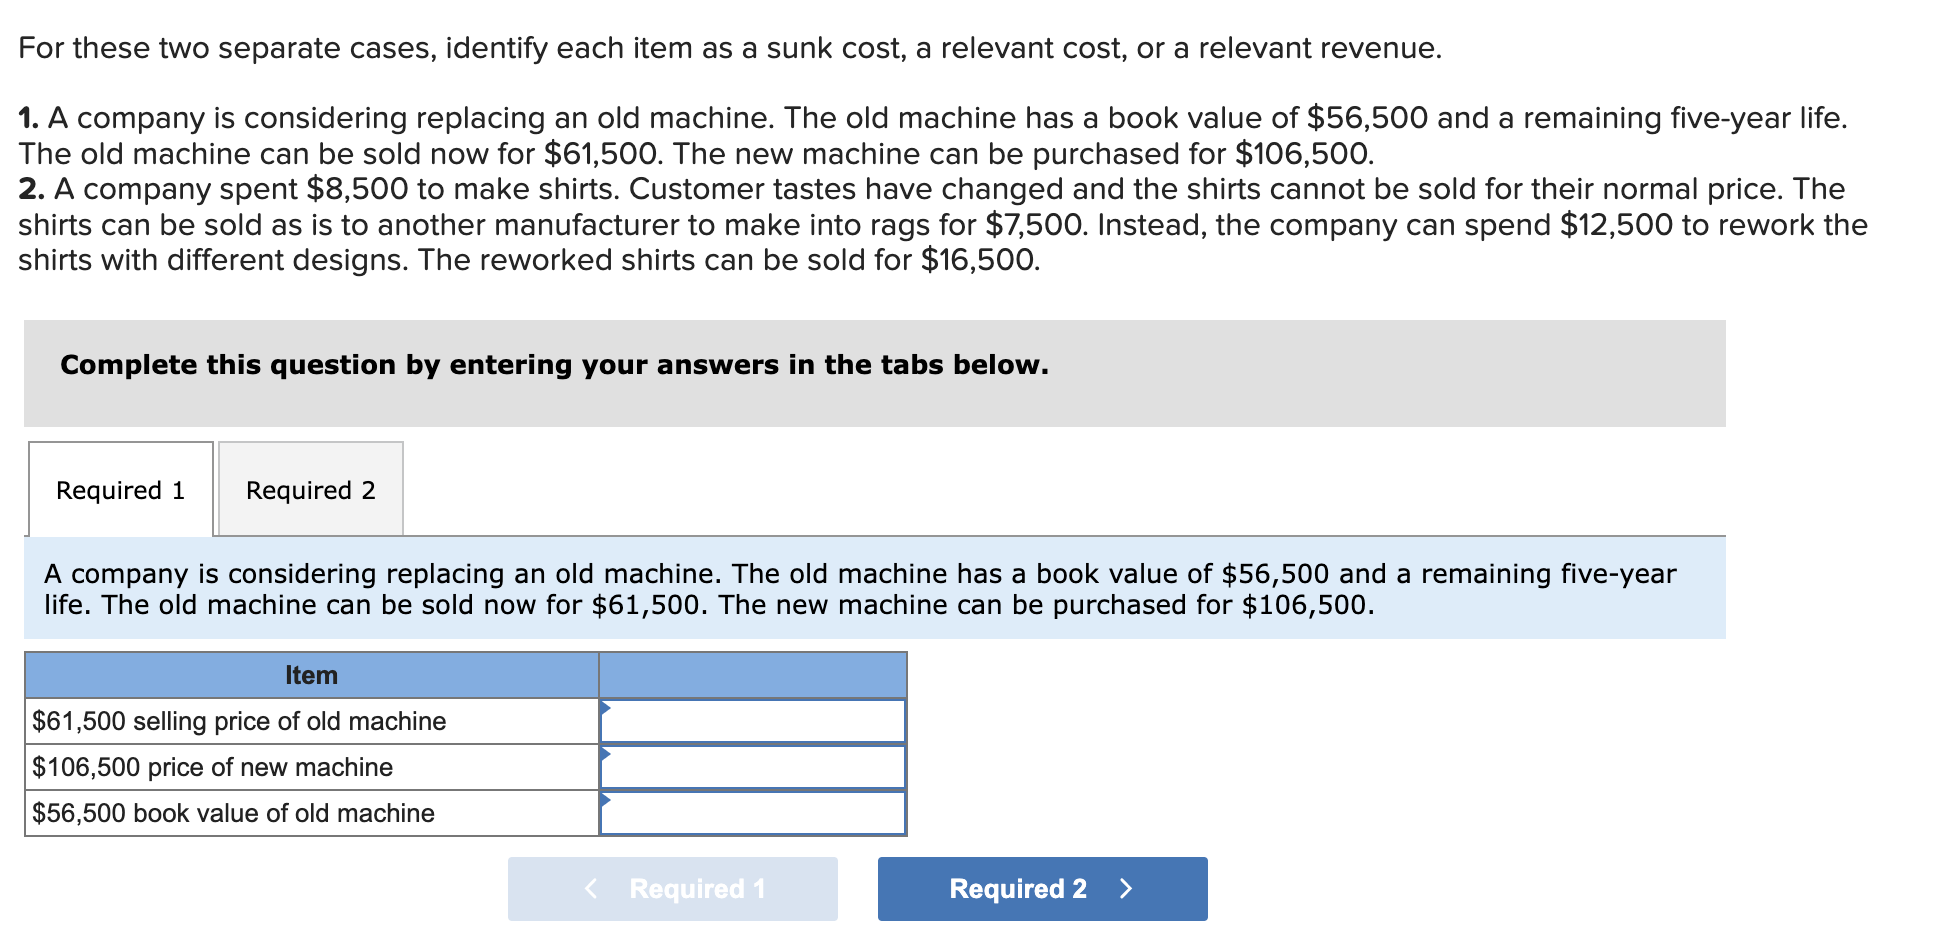The image size is (1958, 930).
Task: Click the blue arrow marker on the first answer cell
Action: 607,708
